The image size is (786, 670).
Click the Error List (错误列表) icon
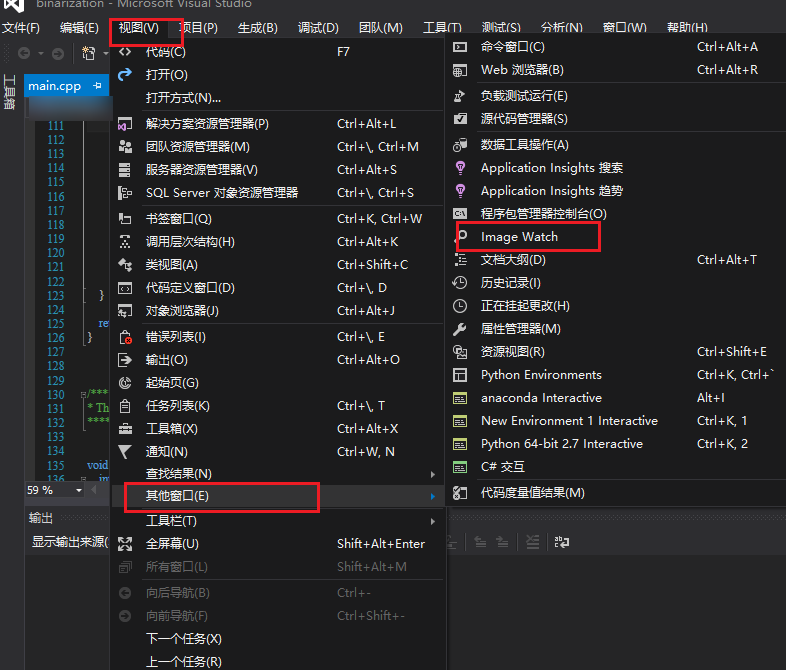(125, 337)
